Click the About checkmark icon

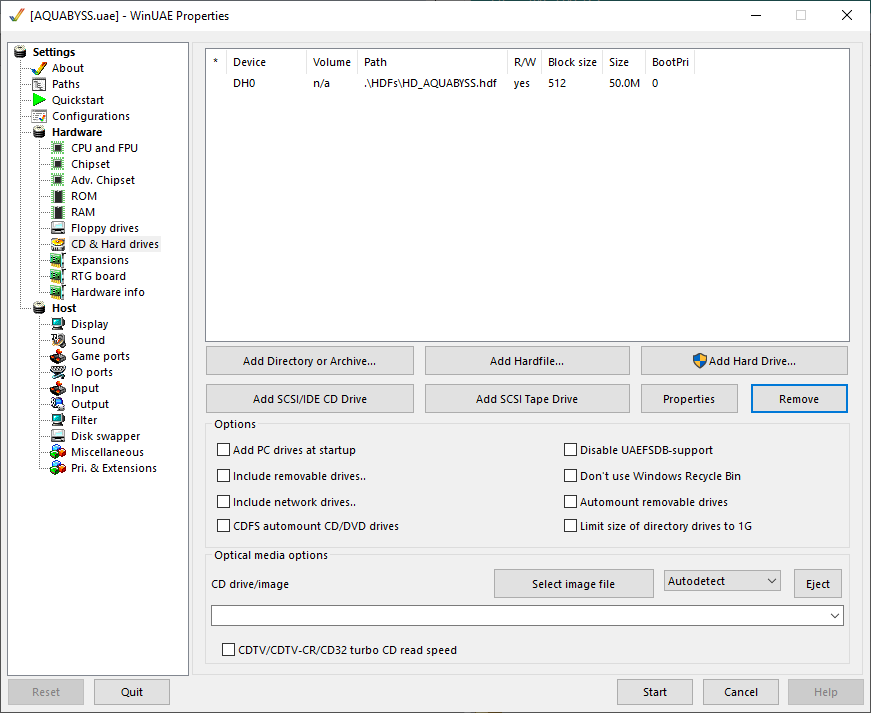[39, 68]
